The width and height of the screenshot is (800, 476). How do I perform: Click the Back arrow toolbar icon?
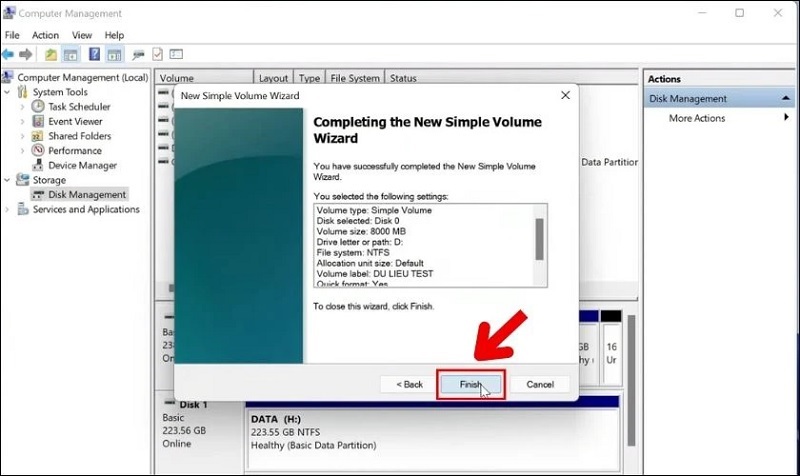(9, 54)
